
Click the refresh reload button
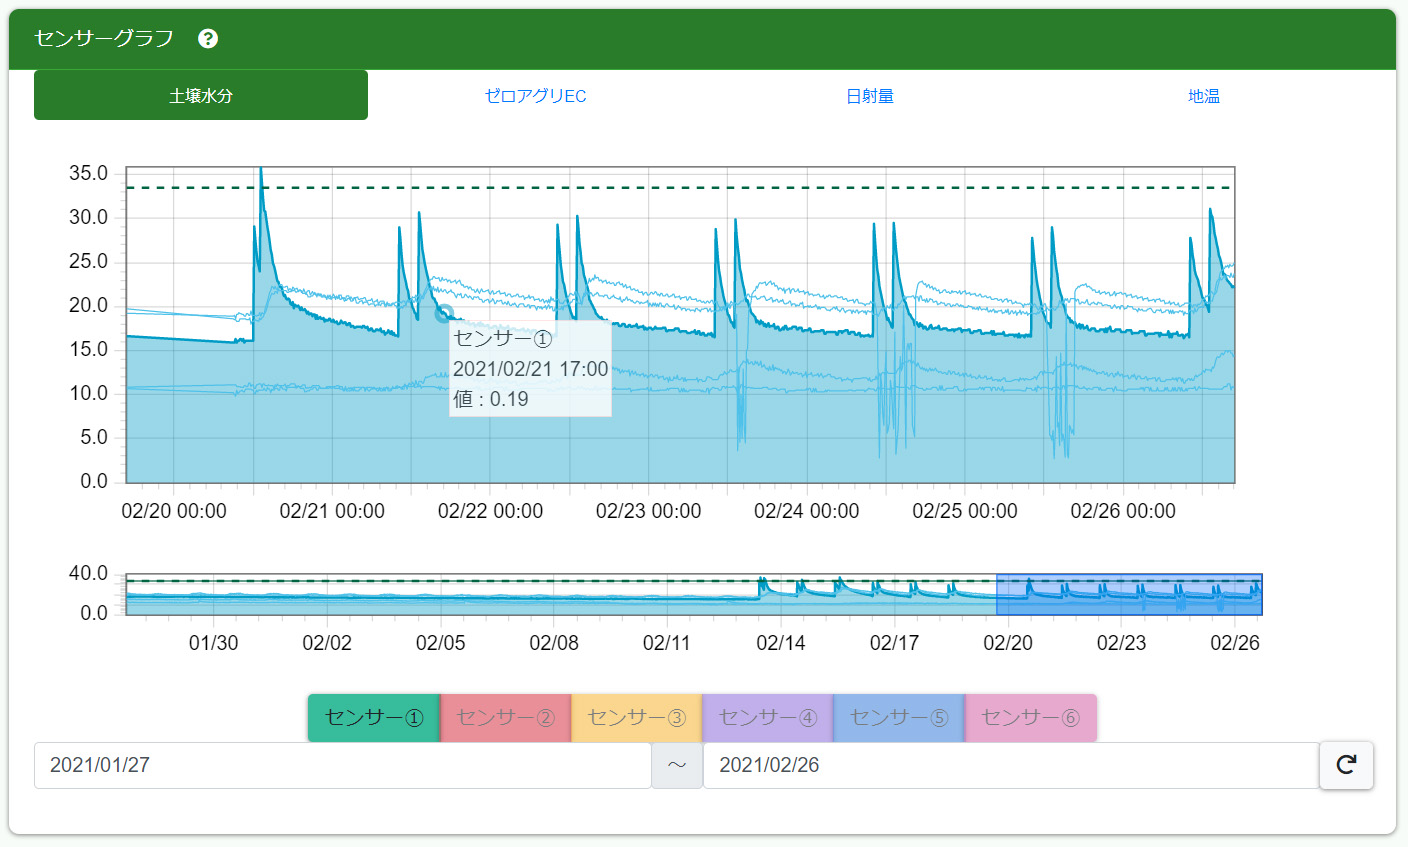pyautogui.click(x=1346, y=765)
